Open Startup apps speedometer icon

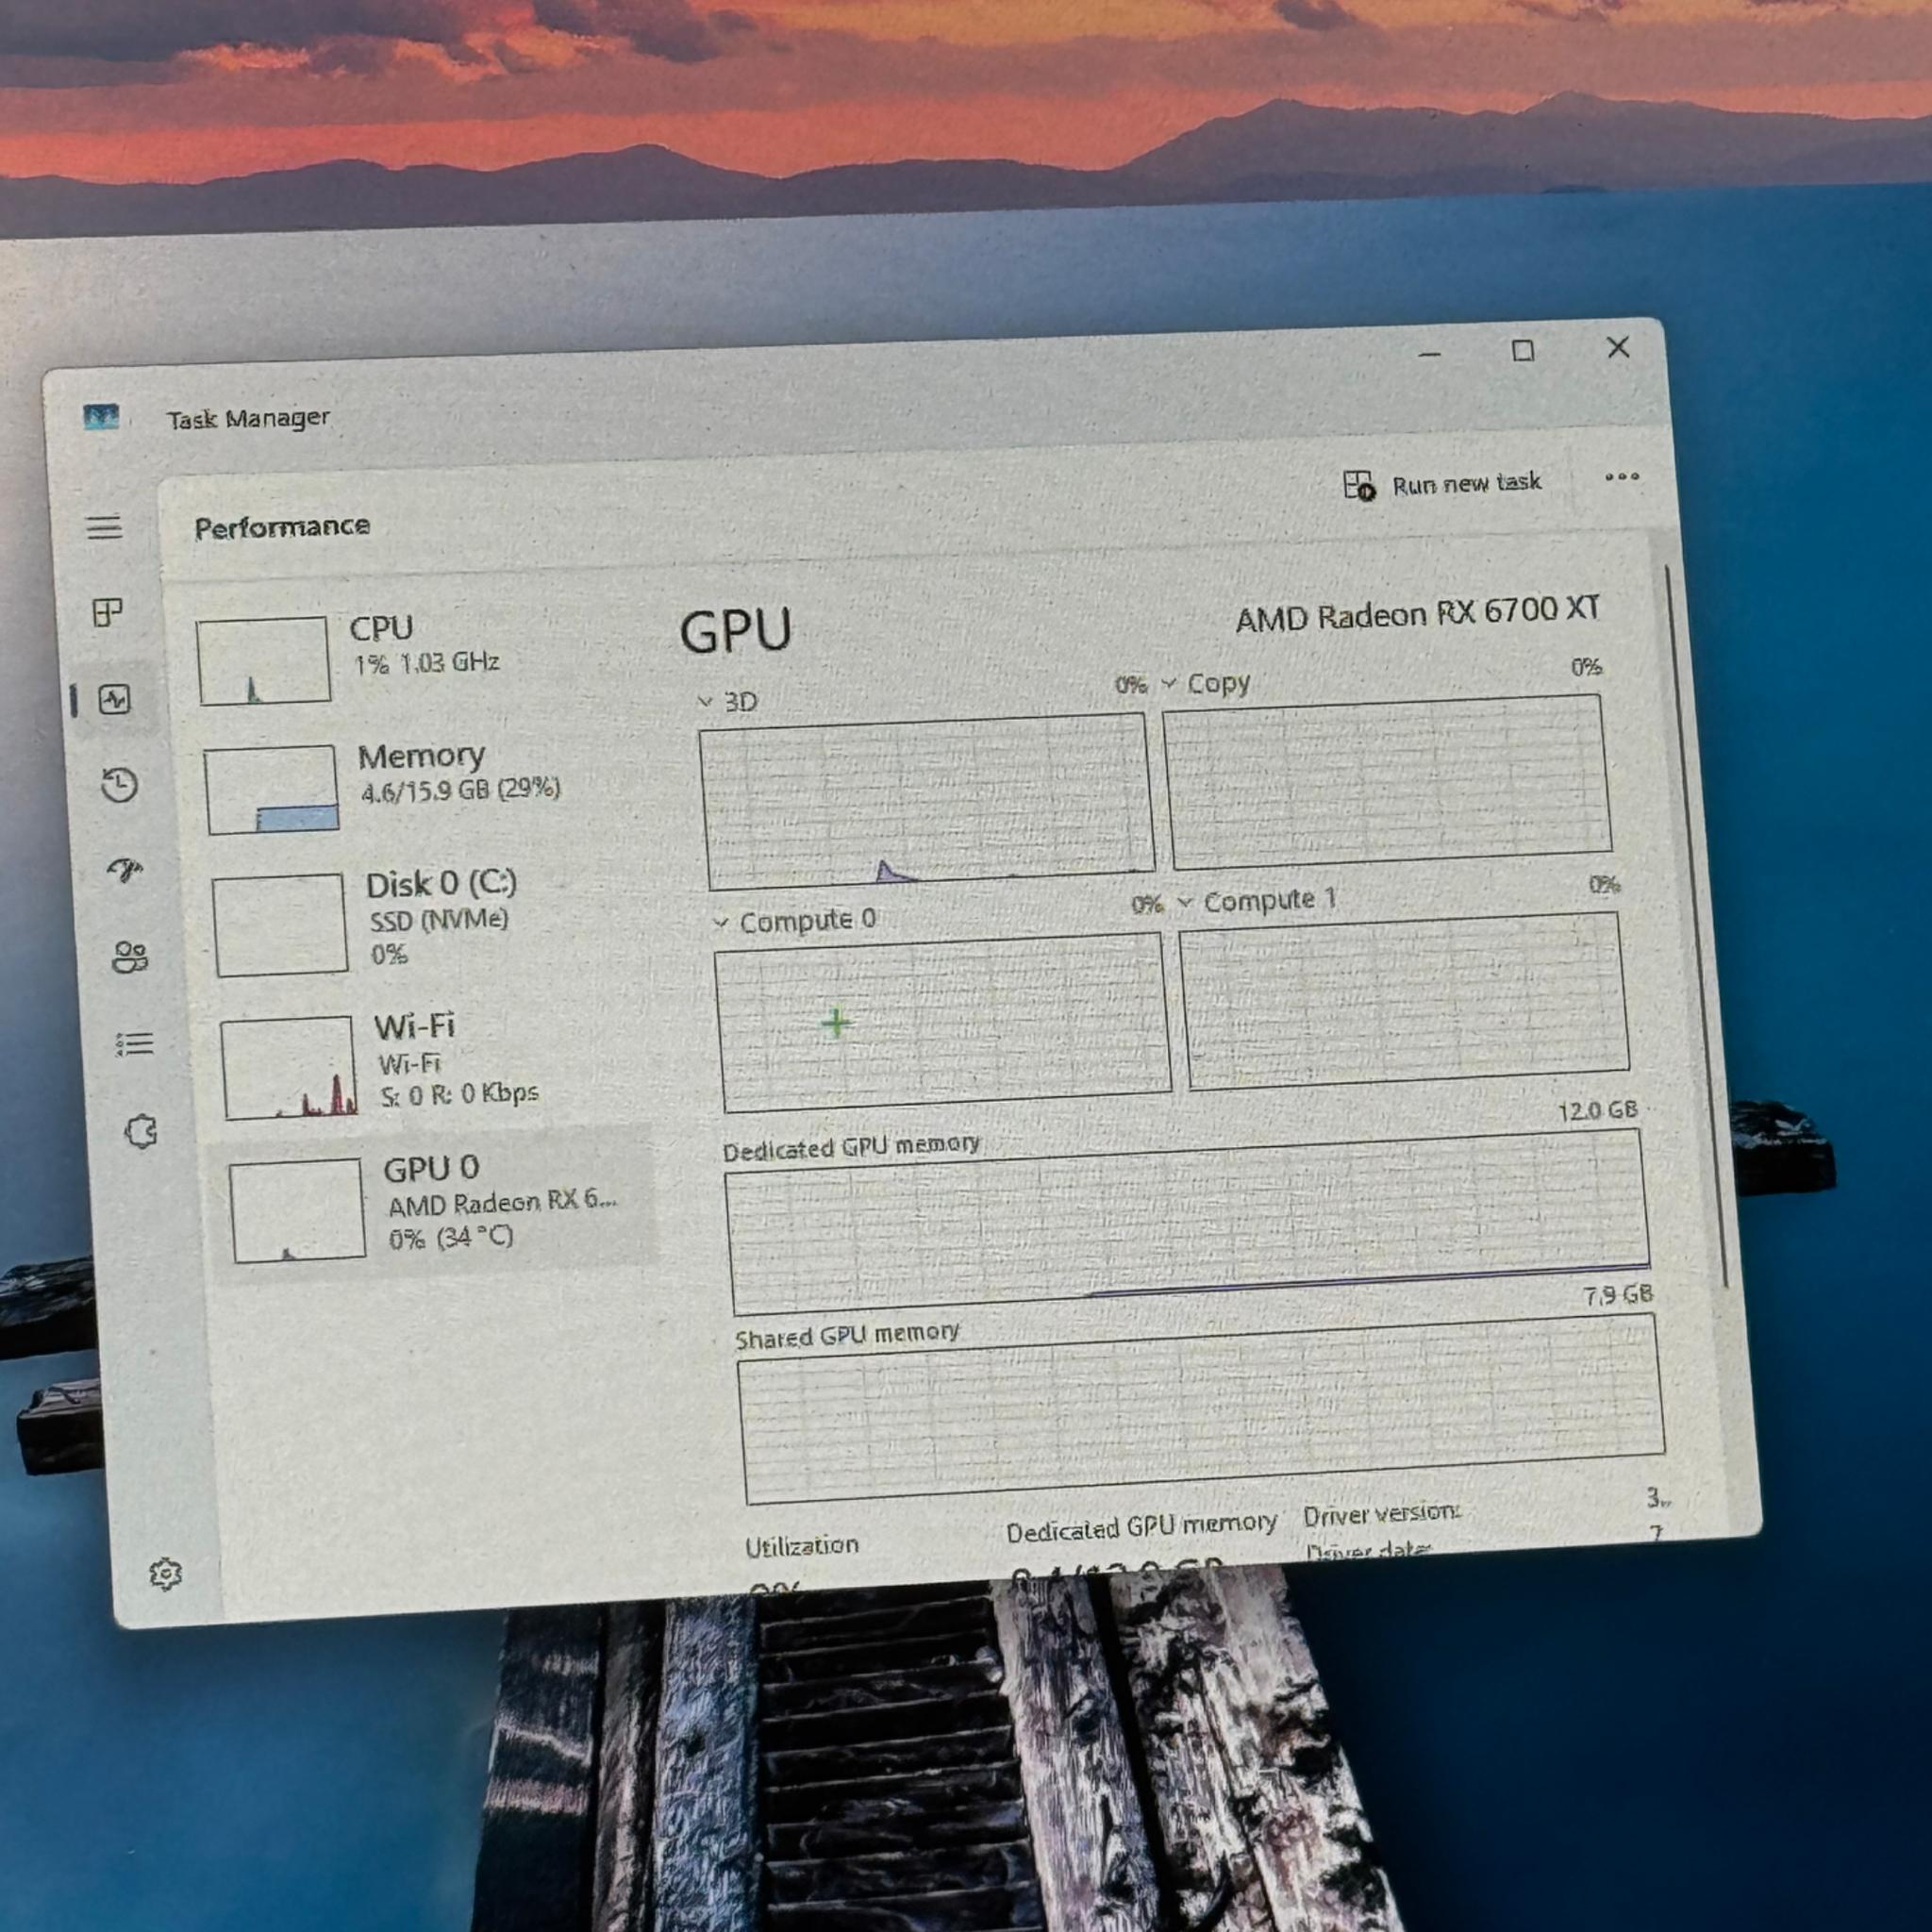click(x=126, y=871)
